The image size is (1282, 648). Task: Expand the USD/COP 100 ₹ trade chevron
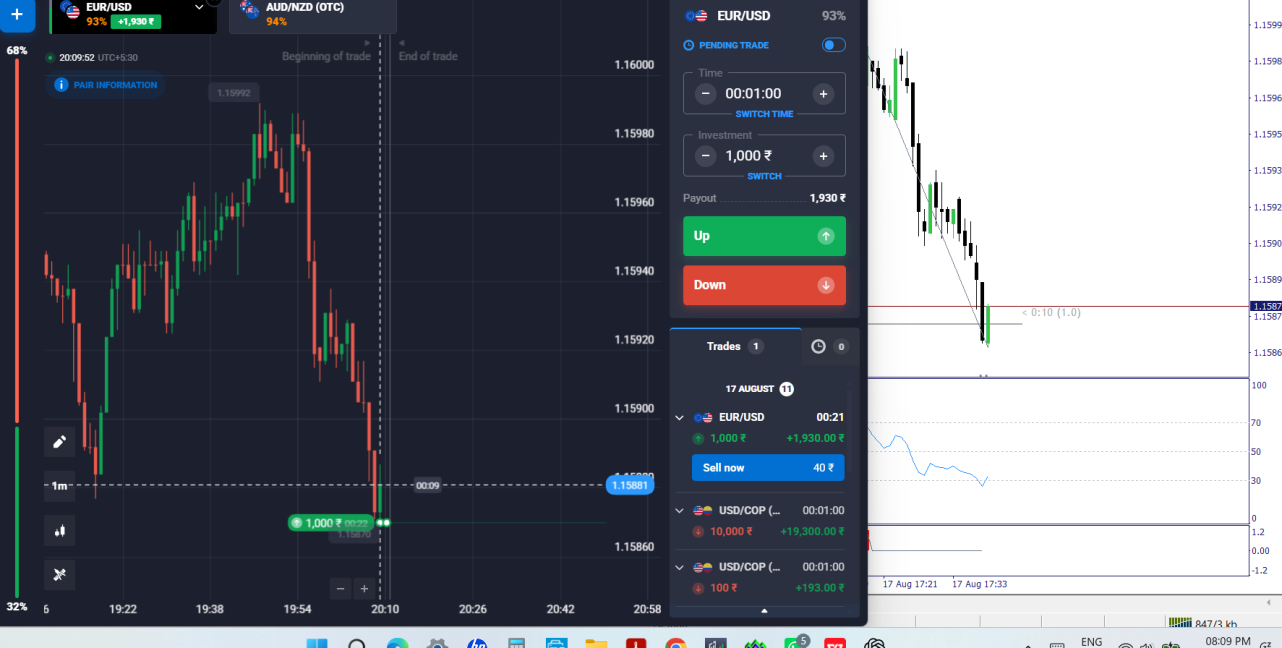coord(680,567)
